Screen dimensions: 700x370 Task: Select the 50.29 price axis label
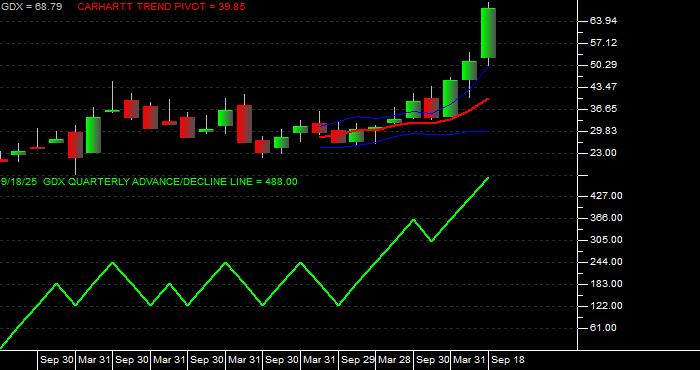[603, 65]
